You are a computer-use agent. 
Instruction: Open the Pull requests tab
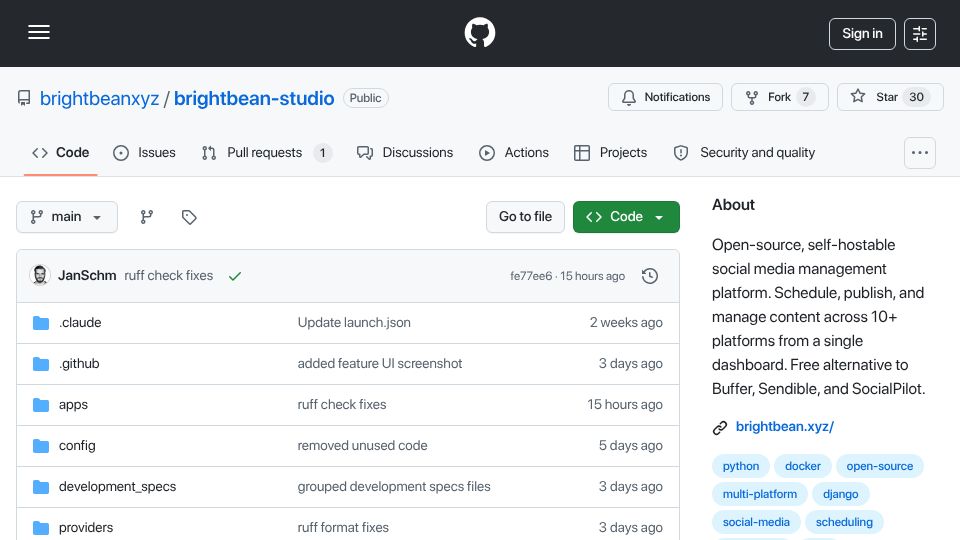coord(266,152)
